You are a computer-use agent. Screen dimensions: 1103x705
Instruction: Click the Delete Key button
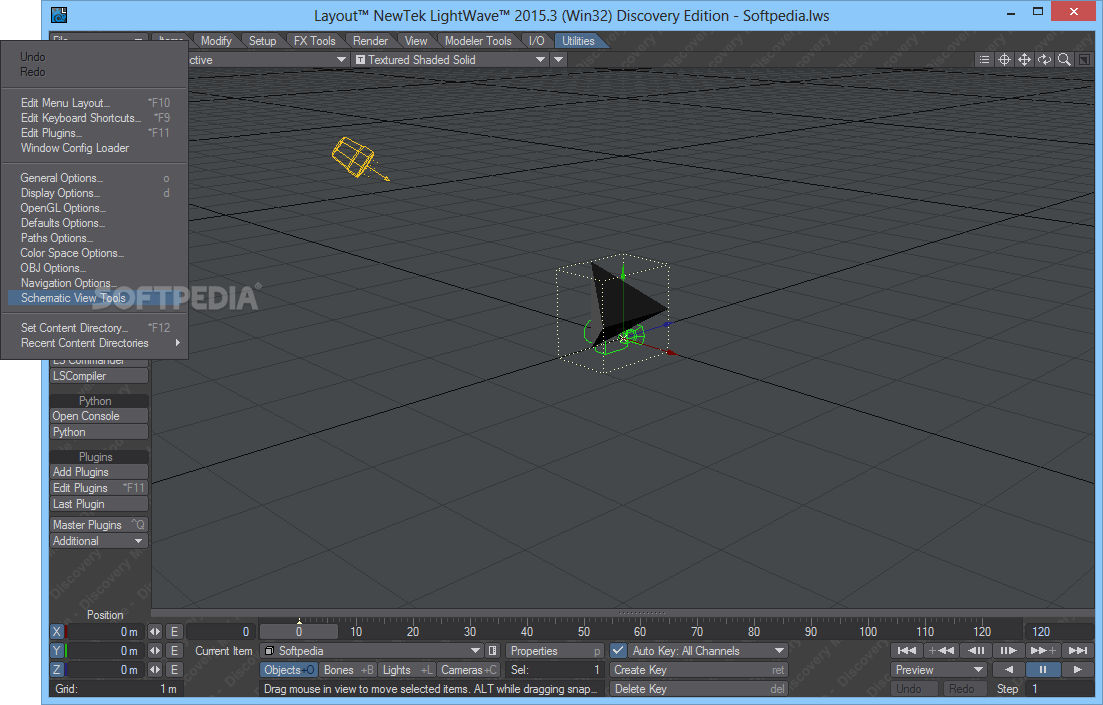coord(699,689)
